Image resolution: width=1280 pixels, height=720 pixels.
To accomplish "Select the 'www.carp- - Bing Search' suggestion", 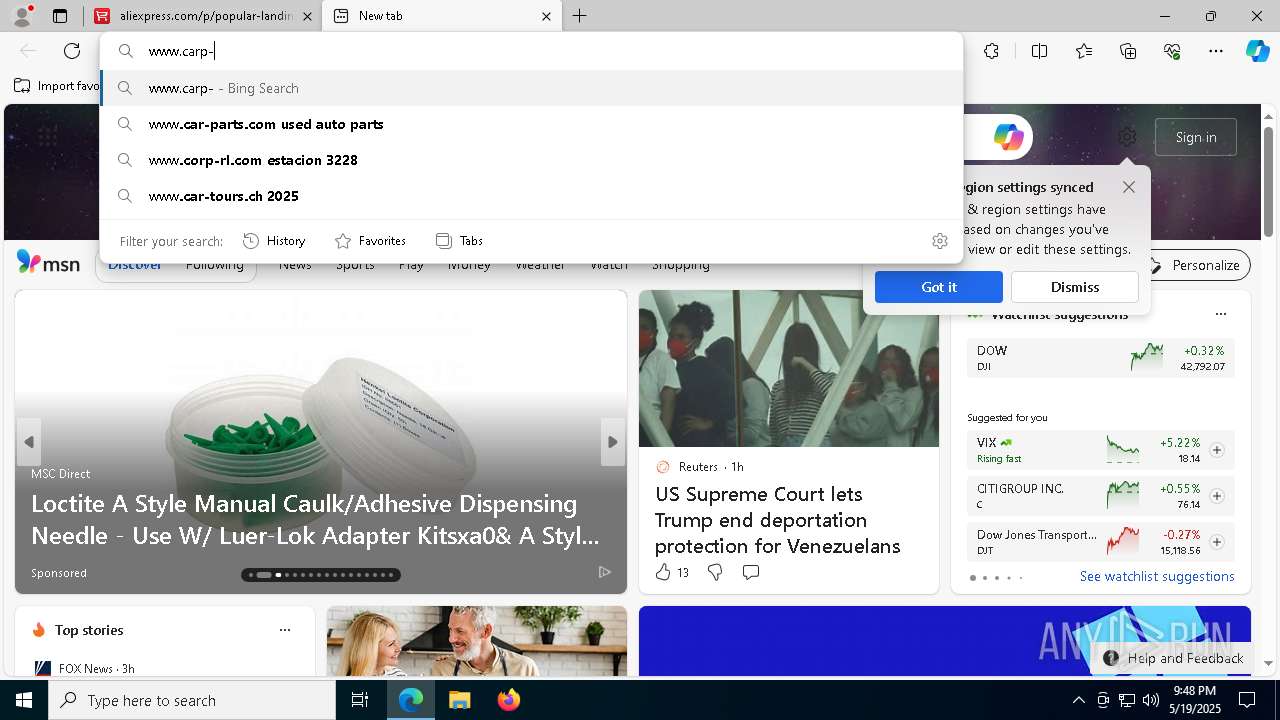I will coord(531,88).
